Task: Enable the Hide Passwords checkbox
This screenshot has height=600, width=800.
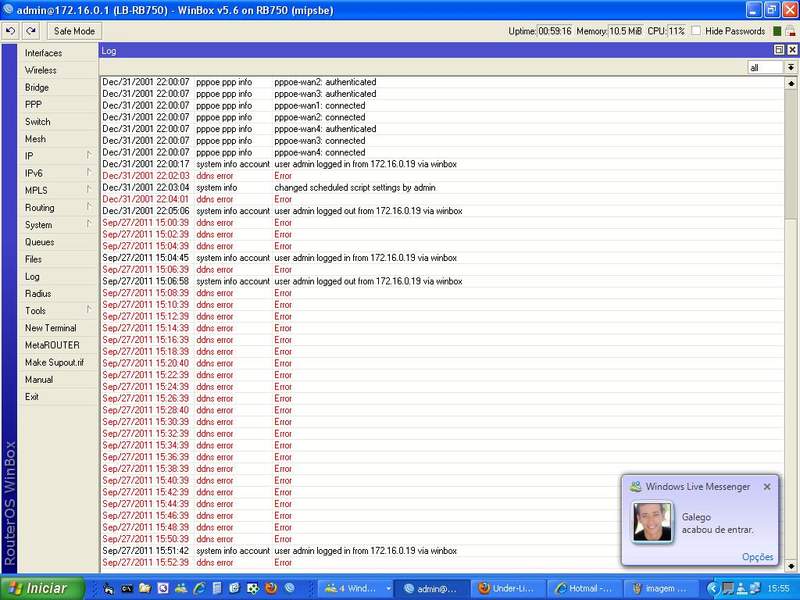Action: click(x=696, y=31)
